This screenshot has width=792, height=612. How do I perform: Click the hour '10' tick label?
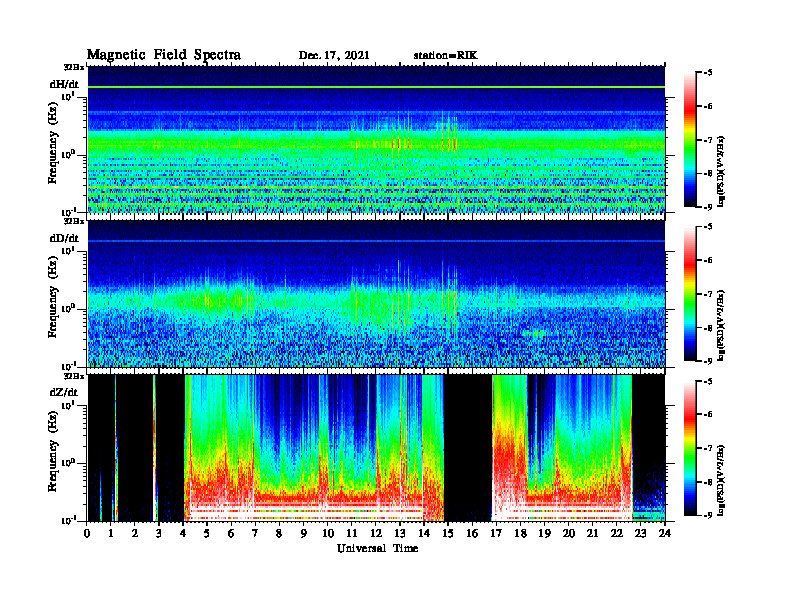pyautogui.click(x=328, y=533)
